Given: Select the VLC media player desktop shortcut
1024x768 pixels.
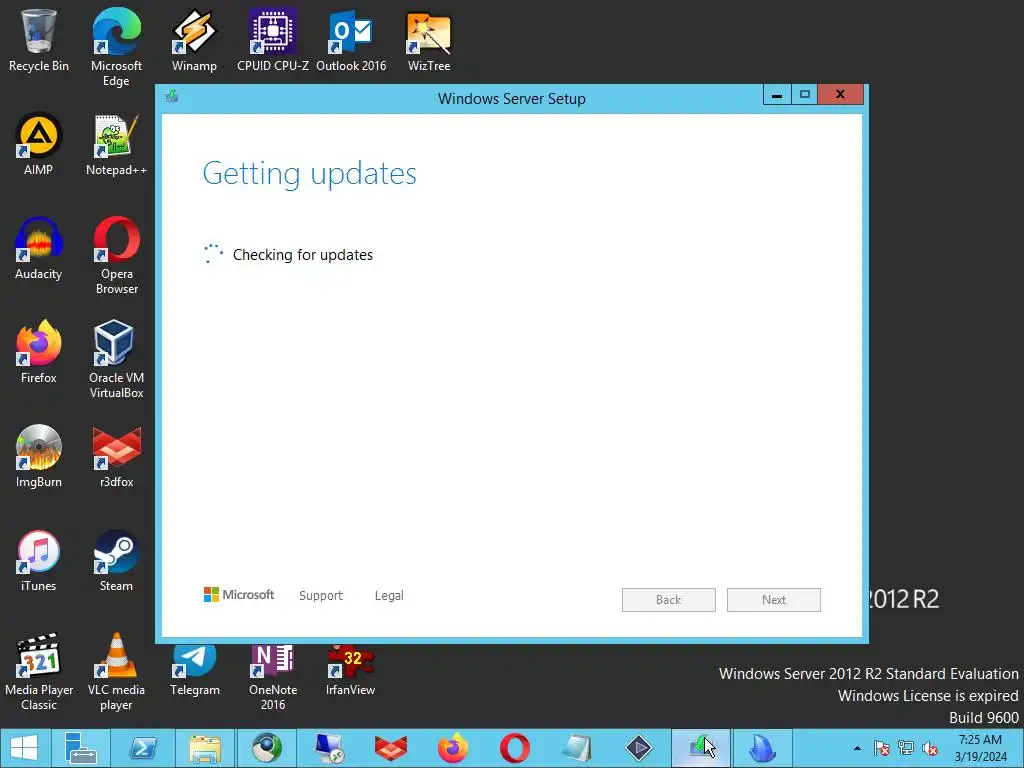Looking at the screenshot, I should coord(116,671).
